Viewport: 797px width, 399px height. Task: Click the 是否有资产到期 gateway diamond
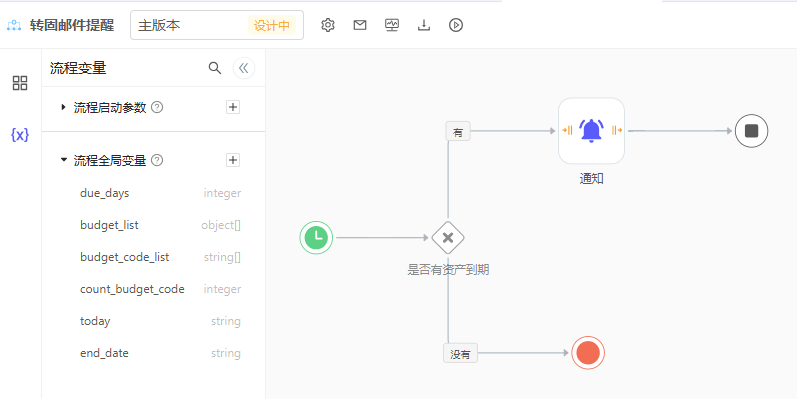coord(448,237)
